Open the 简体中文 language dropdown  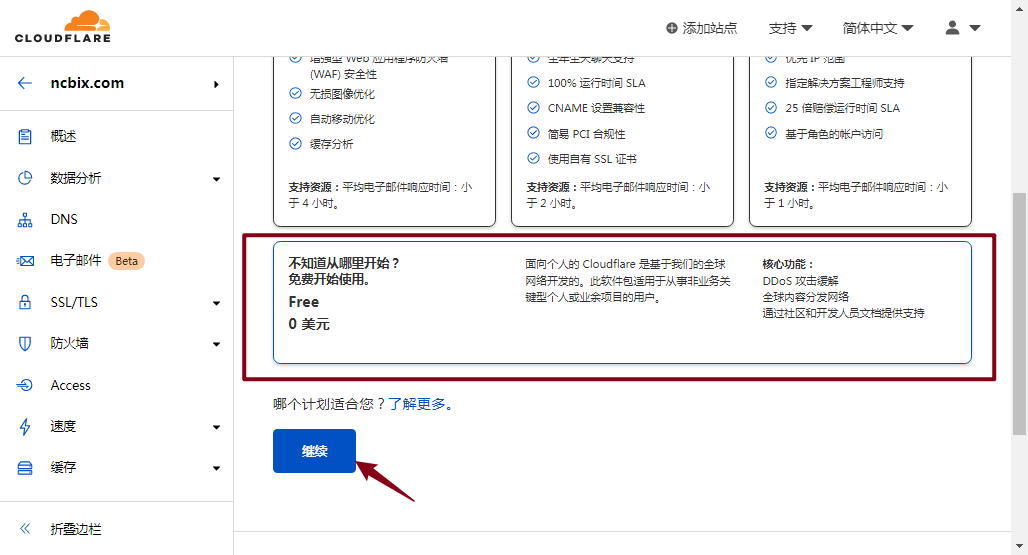tap(878, 28)
